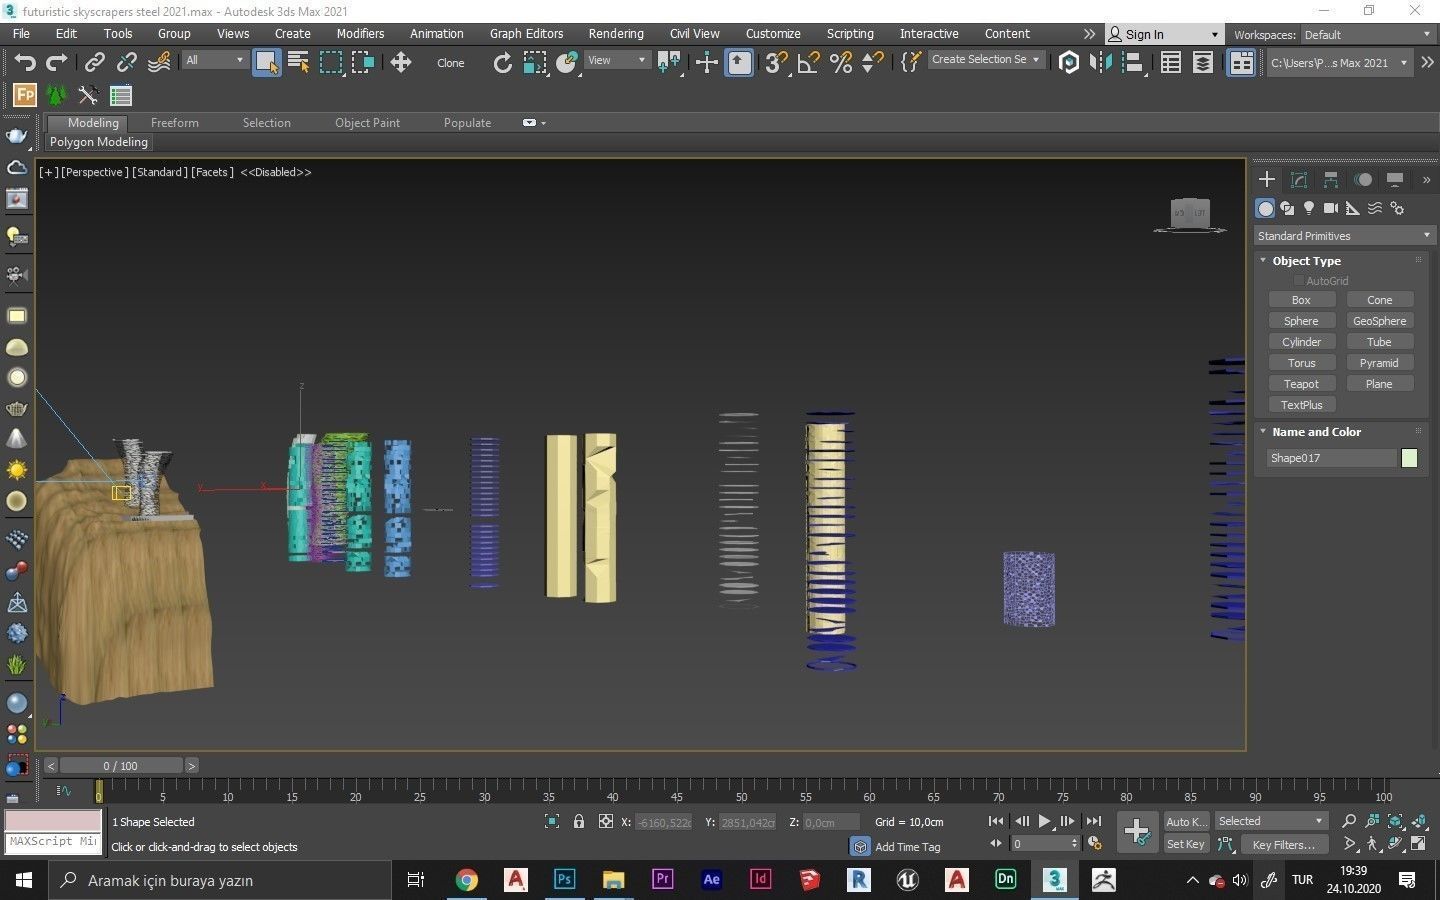The height and width of the screenshot is (900, 1440).
Task: Switch to the Modify panel tab
Action: 1299,180
